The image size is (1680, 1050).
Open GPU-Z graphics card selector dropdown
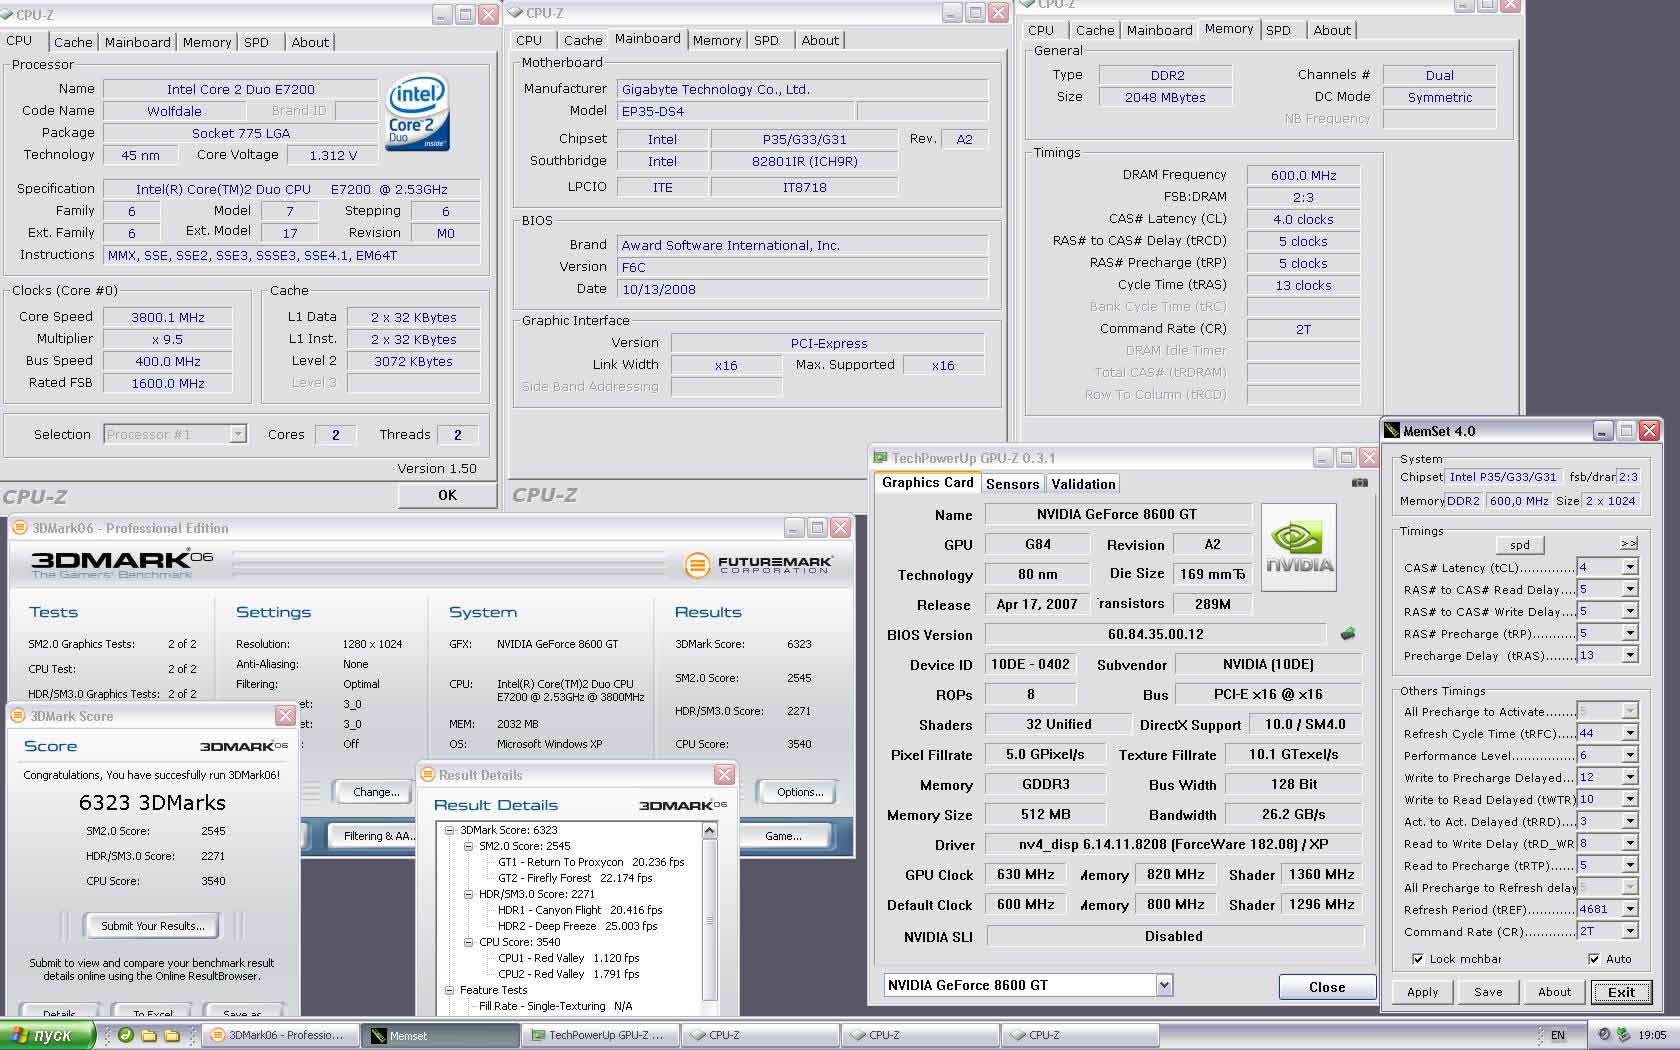1164,985
